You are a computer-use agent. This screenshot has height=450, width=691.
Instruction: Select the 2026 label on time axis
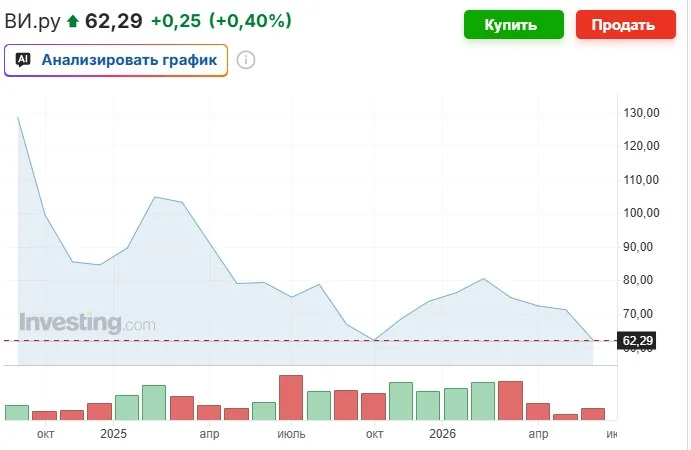pyautogui.click(x=442, y=434)
